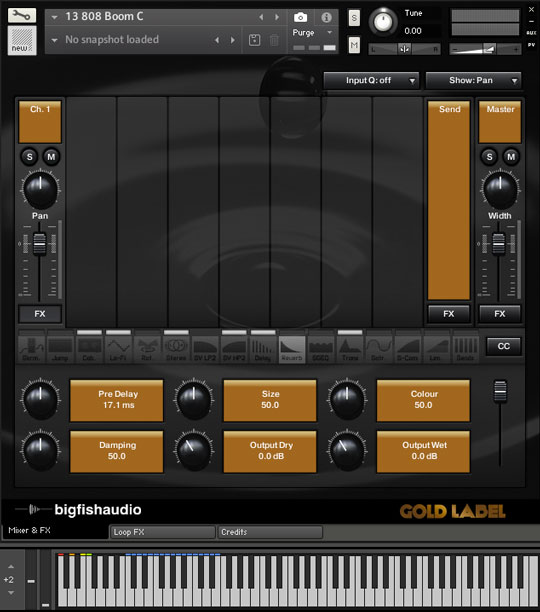The height and width of the screenshot is (612, 540).
Task: Select the Master channel header
Action: 500,122
